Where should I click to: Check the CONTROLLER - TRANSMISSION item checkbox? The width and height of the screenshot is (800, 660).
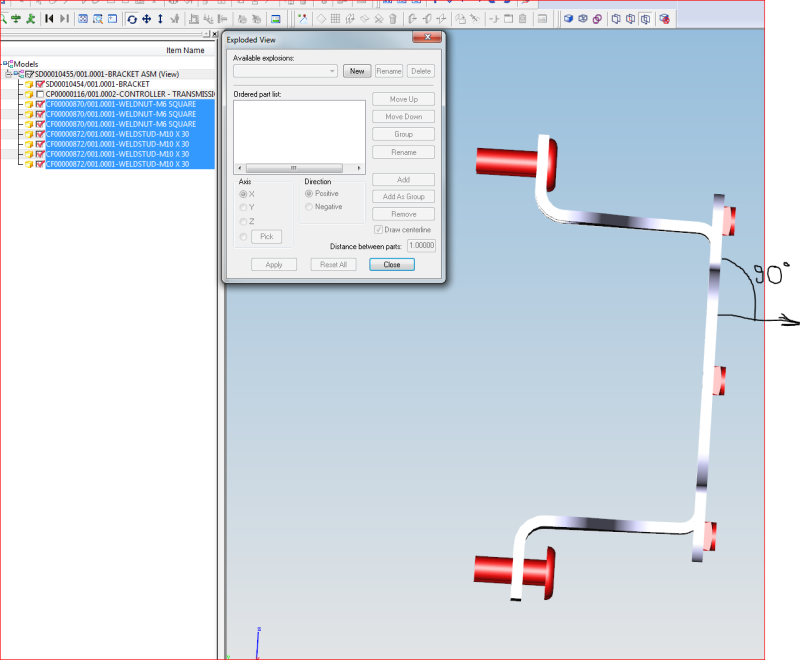(40, 94)
